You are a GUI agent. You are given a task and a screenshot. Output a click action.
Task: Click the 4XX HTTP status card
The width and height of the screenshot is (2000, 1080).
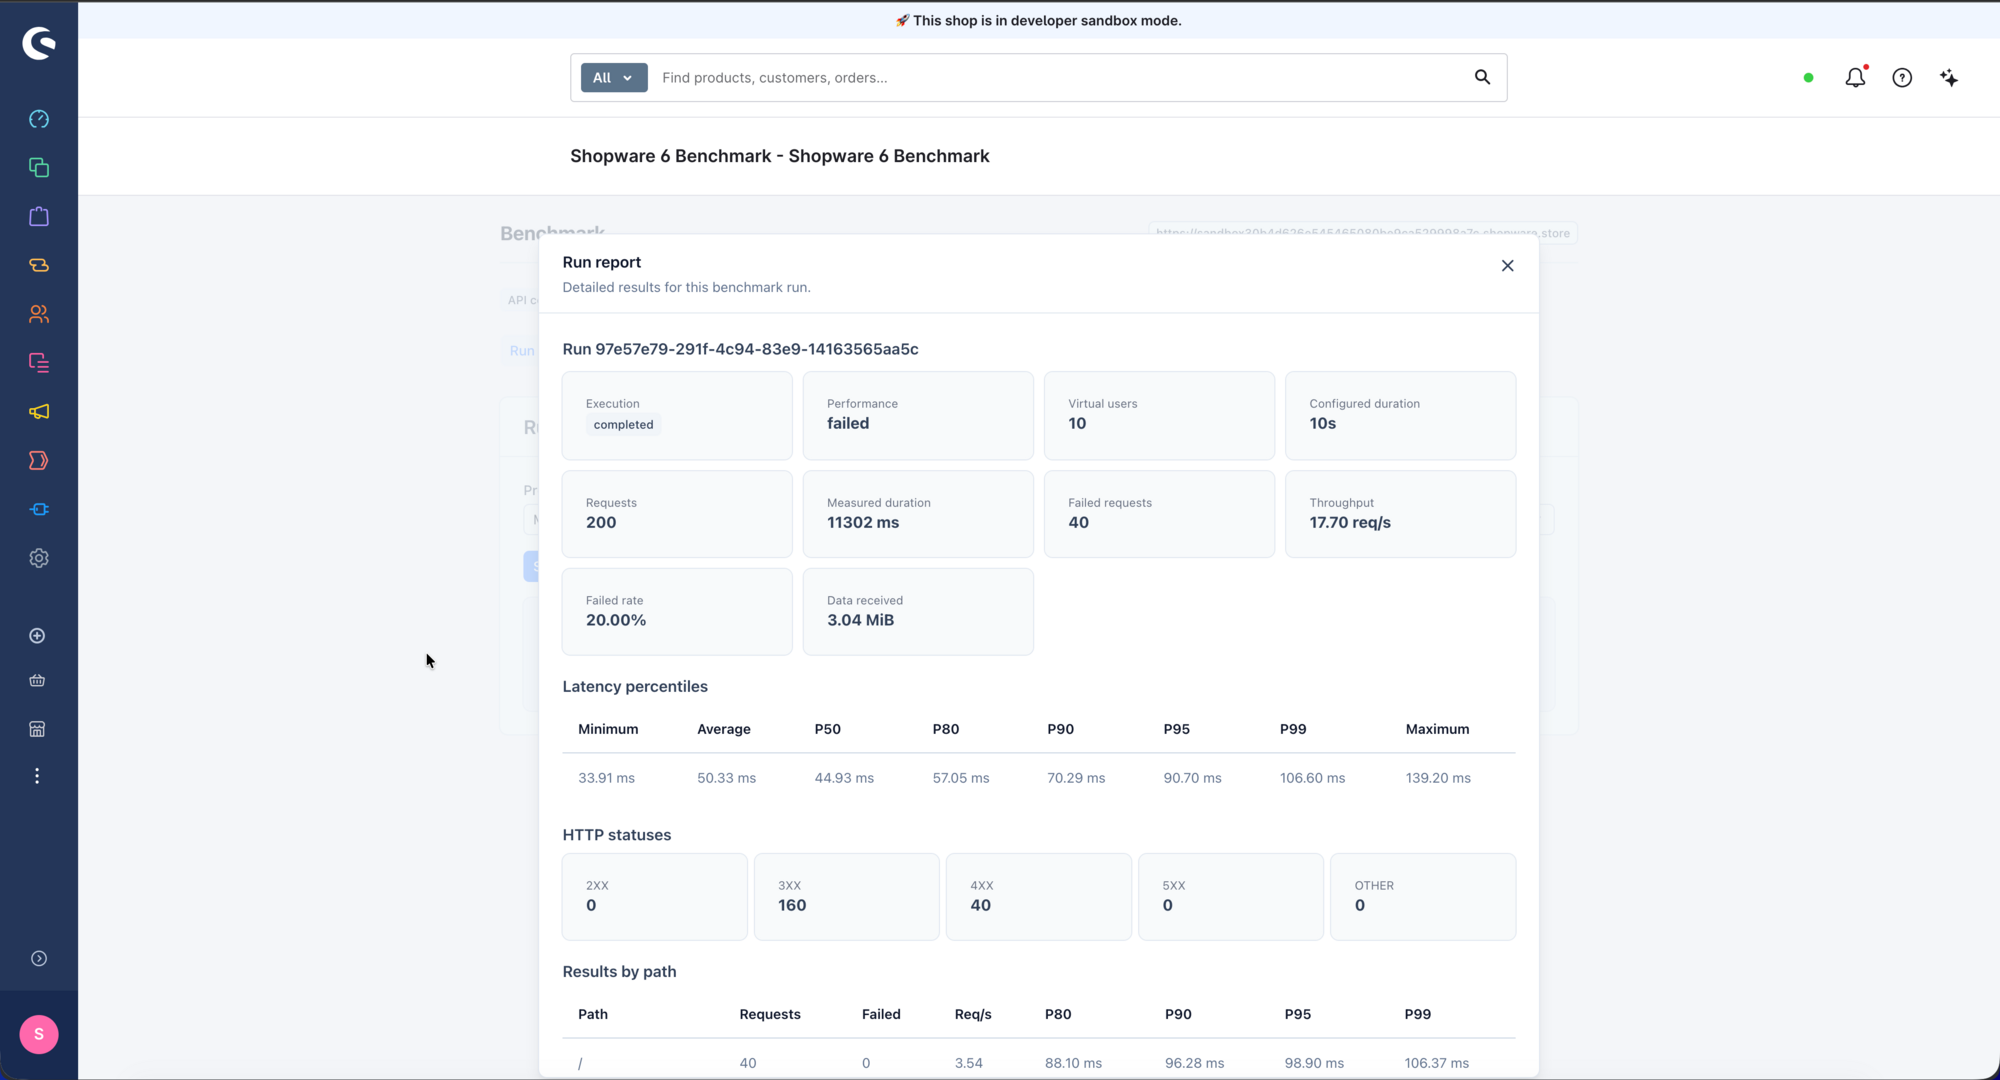click(1038, 896)
